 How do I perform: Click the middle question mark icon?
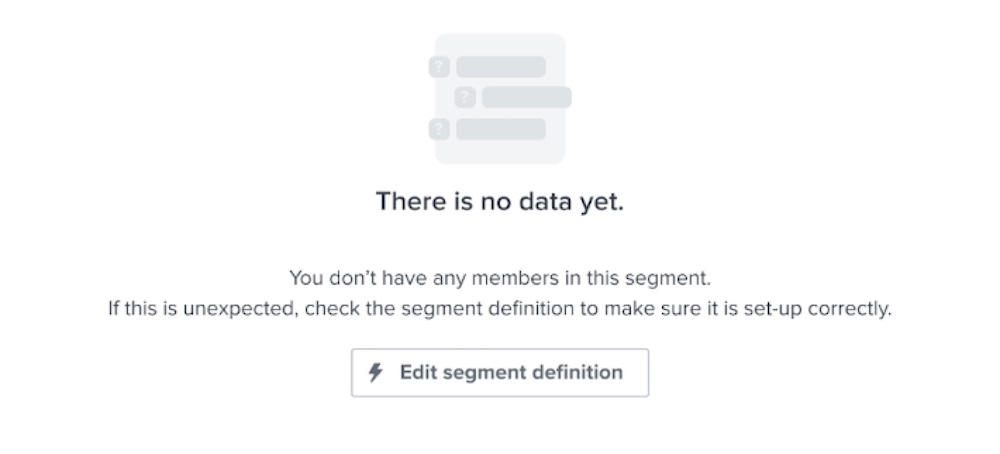465,98
